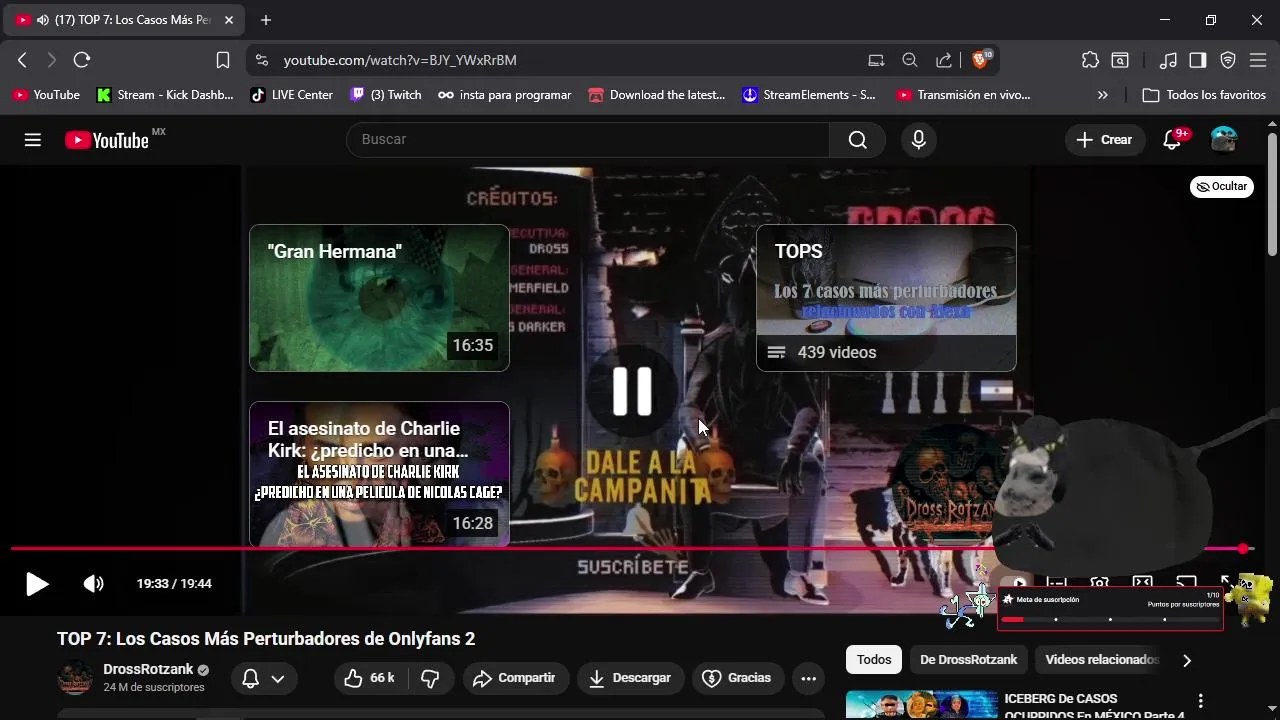Open the extensions puzzle icon
This screenshot has height=720, width=1280.
click(x=1090, y=60)
